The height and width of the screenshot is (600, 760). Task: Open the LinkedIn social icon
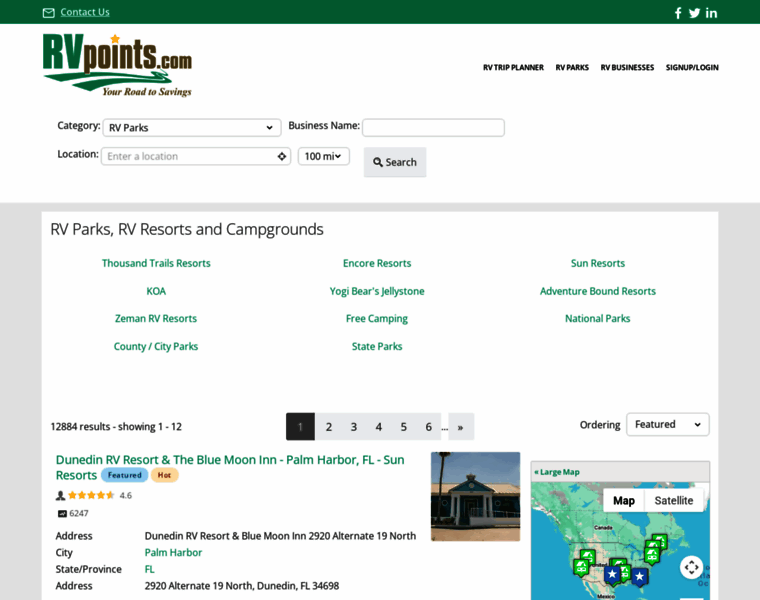click(x=711, y=13)
